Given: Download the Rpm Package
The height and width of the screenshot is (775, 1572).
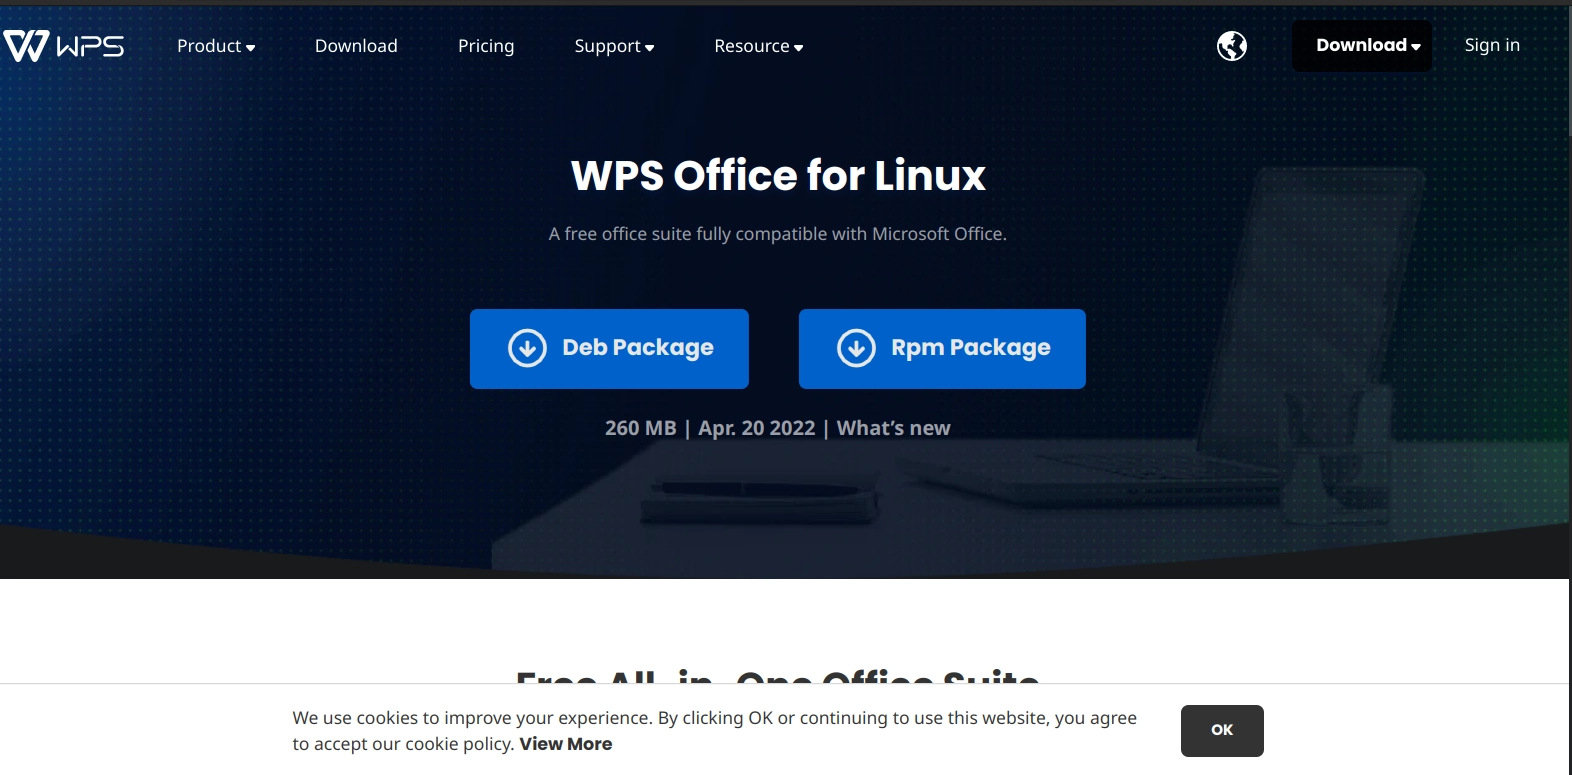Looking at the screenshot, I should click(x=942, y=348).
